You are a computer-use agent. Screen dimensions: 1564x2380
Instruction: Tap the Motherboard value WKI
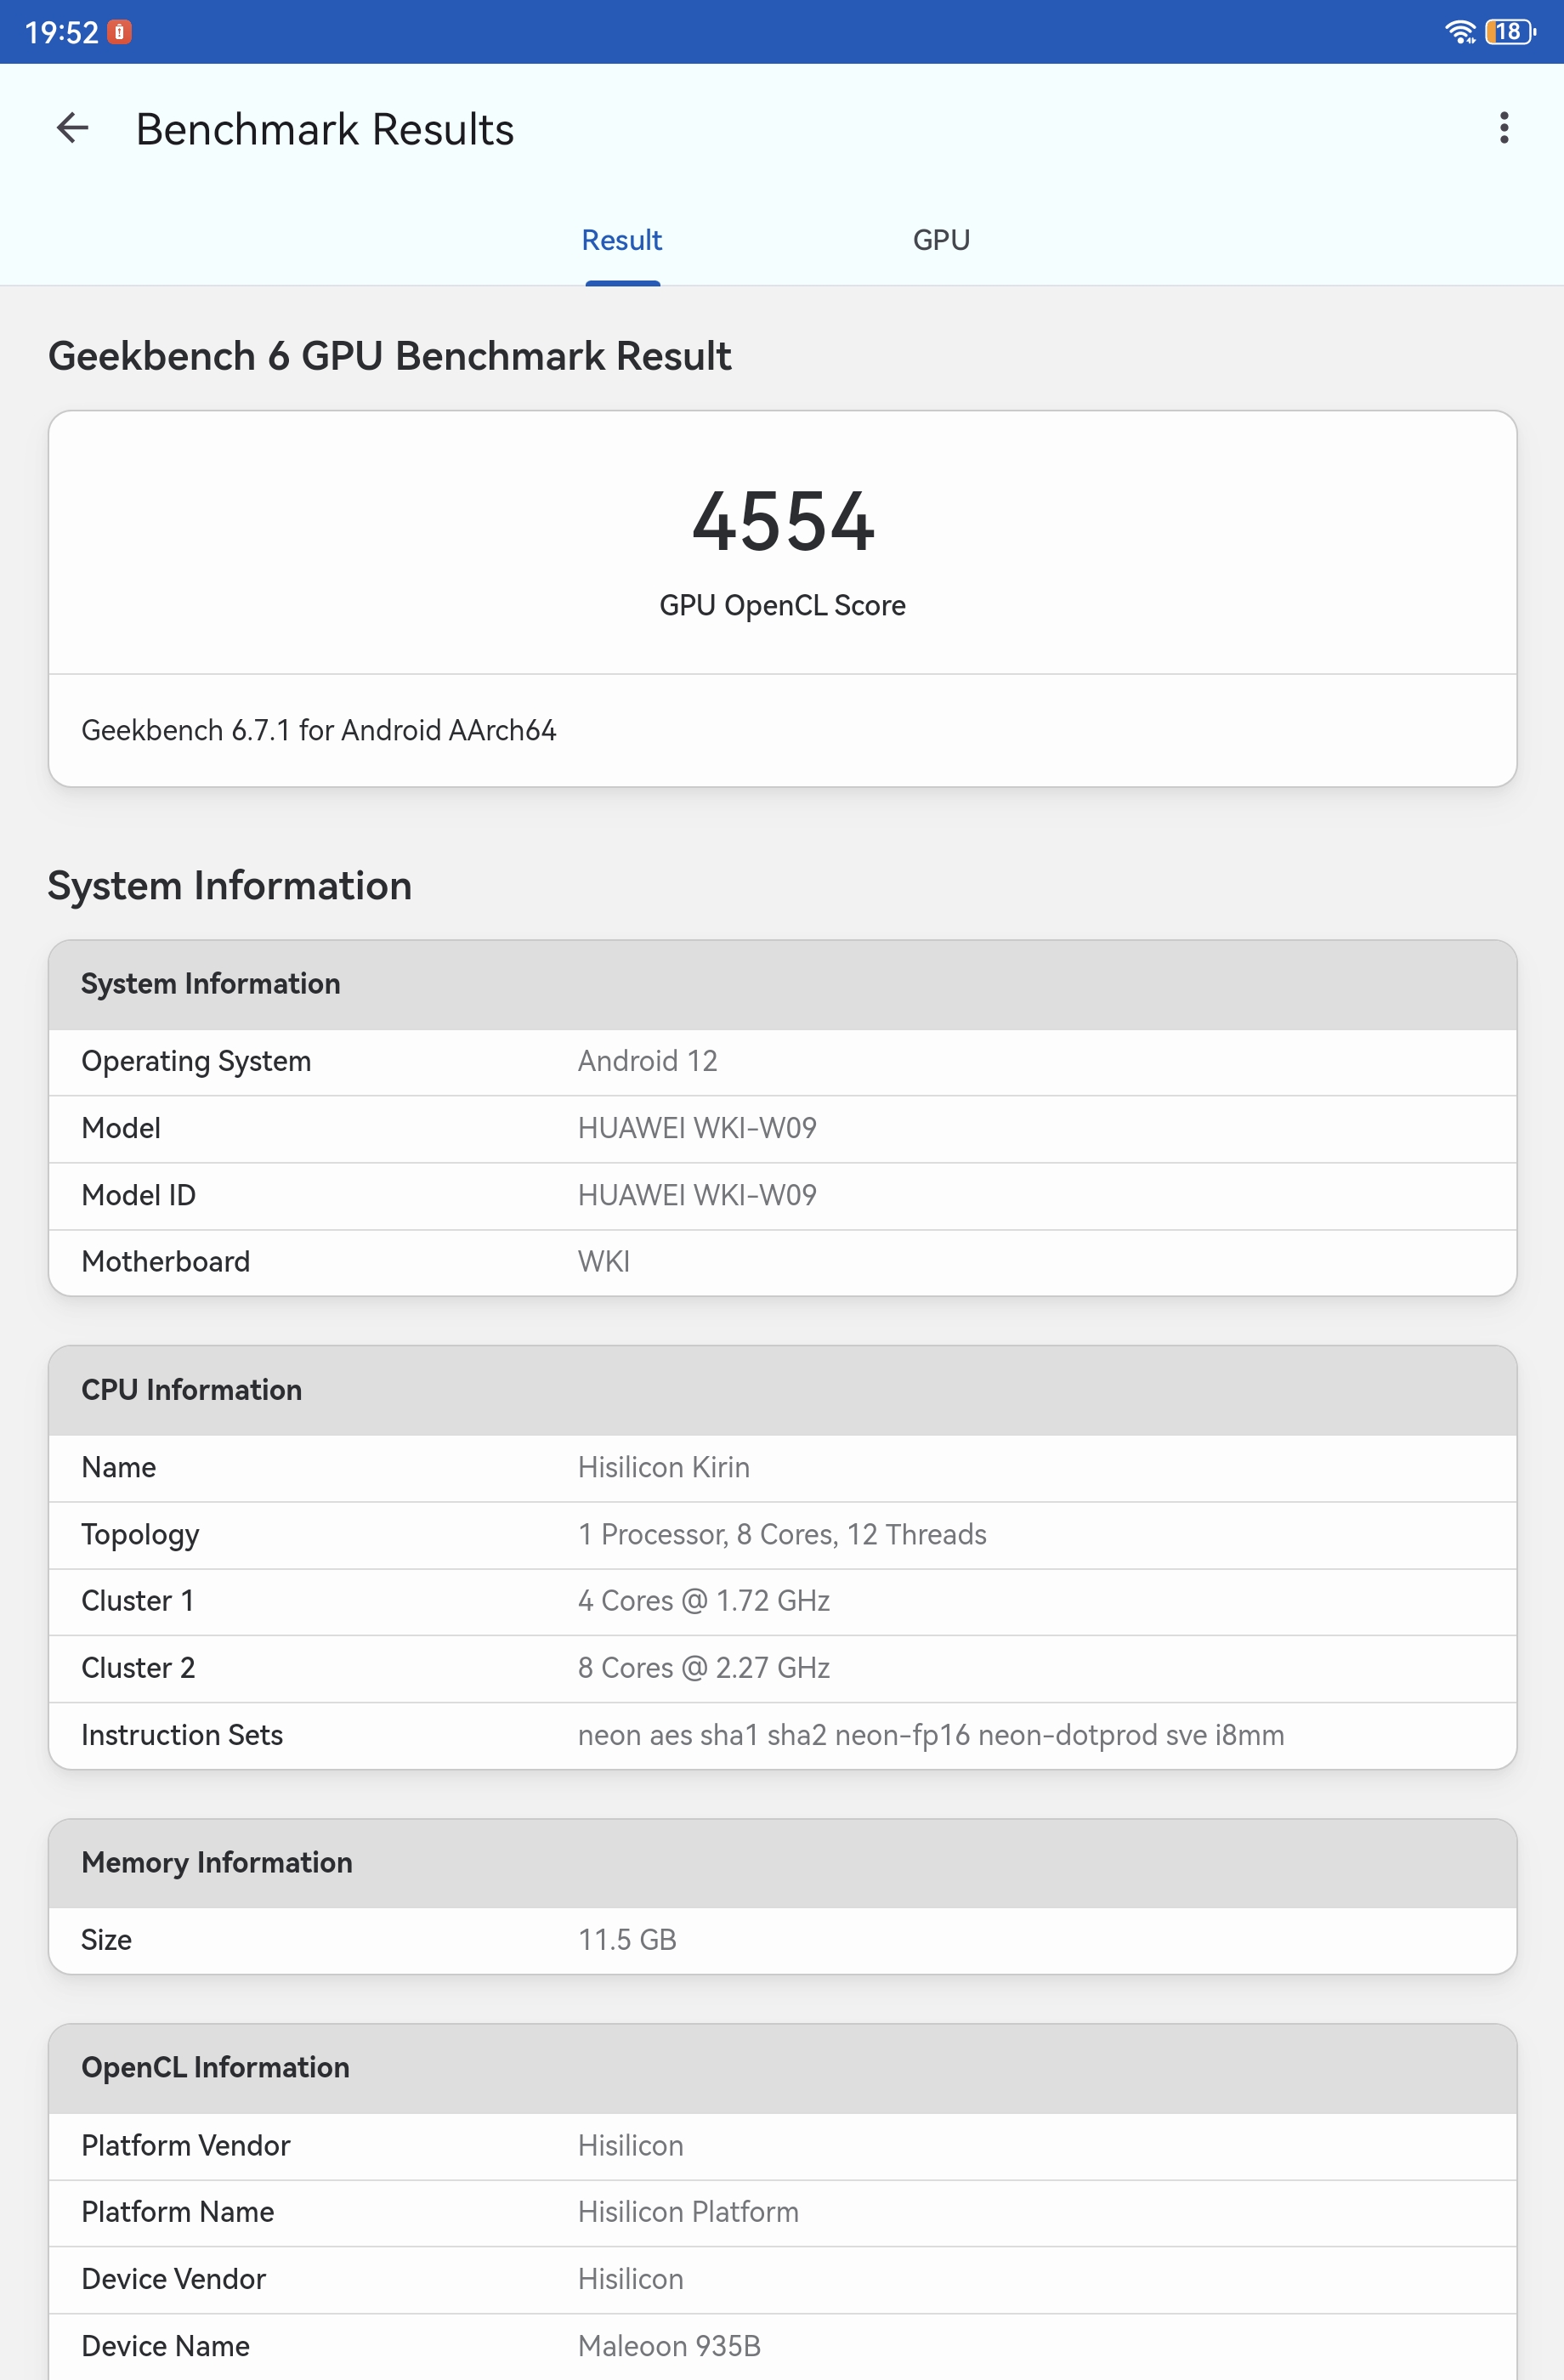(x=603, y=1262)
